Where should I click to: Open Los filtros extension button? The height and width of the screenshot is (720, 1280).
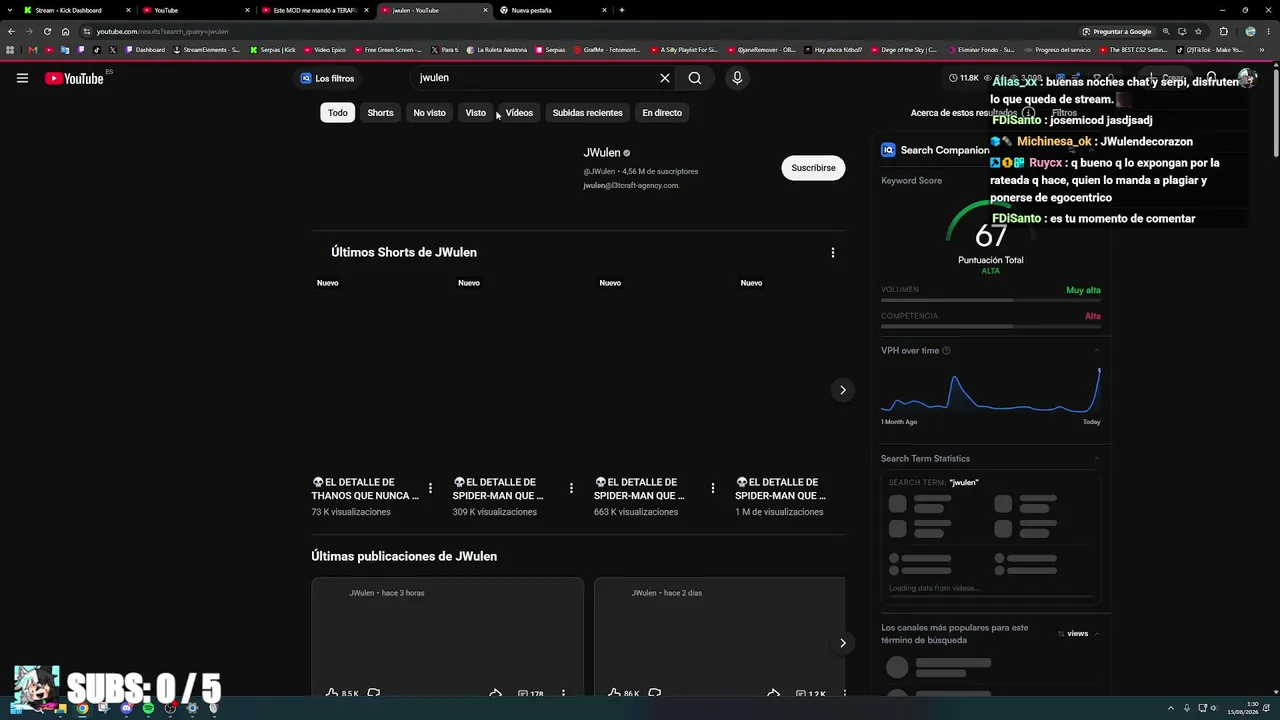327,78
